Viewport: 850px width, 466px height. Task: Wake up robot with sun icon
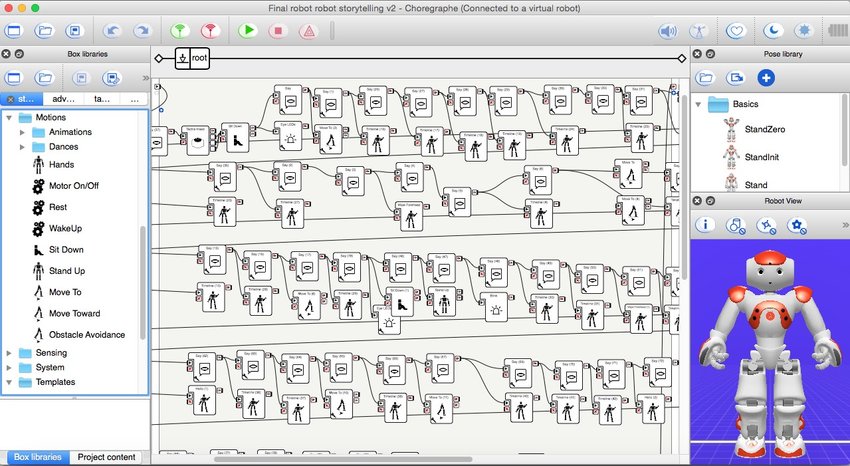804,31
